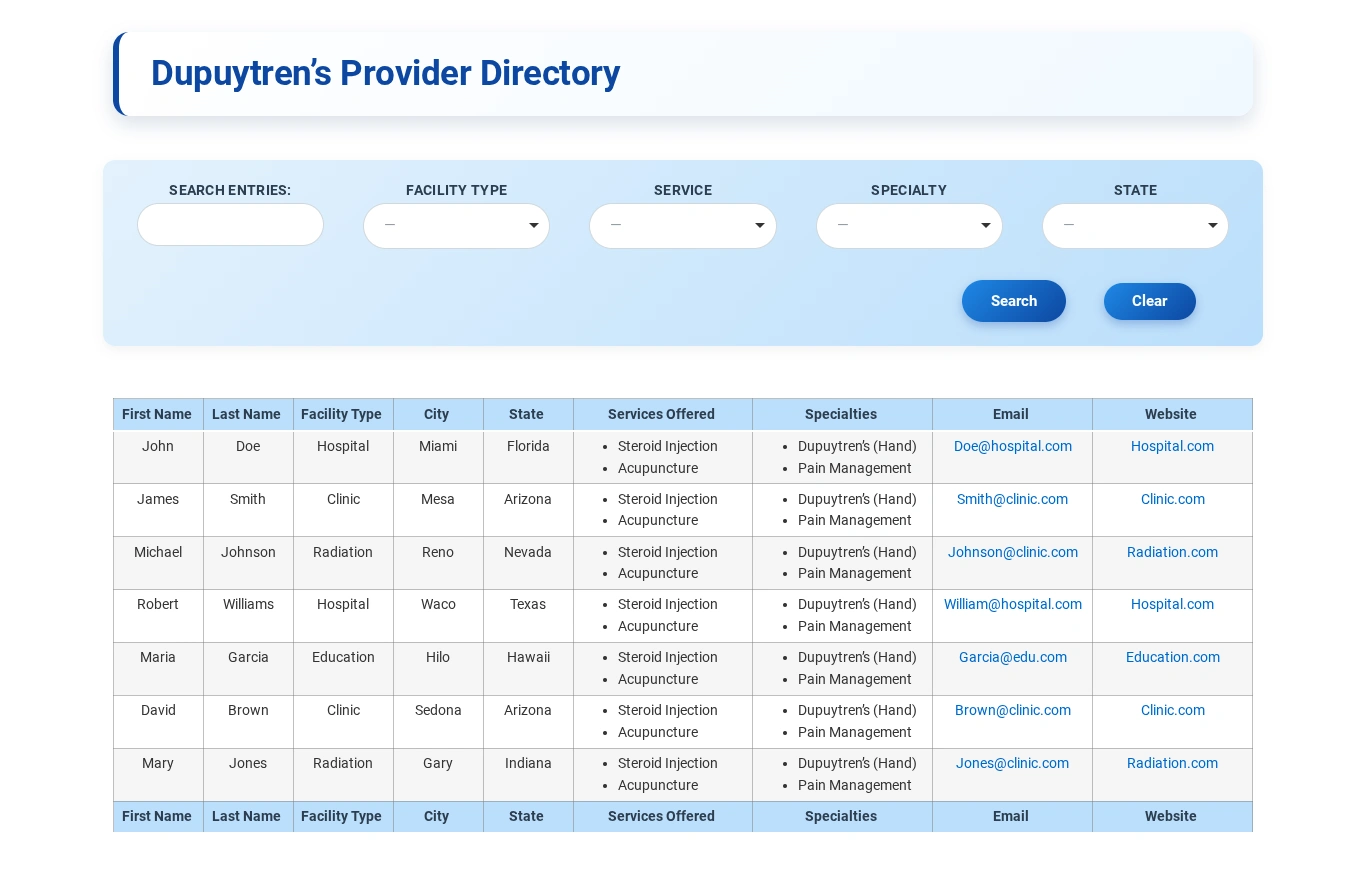Click the Johnson@clinic.com email link
Image resolution: width=1366 pixels, height=882 pixels.
tap(1013, 552)
